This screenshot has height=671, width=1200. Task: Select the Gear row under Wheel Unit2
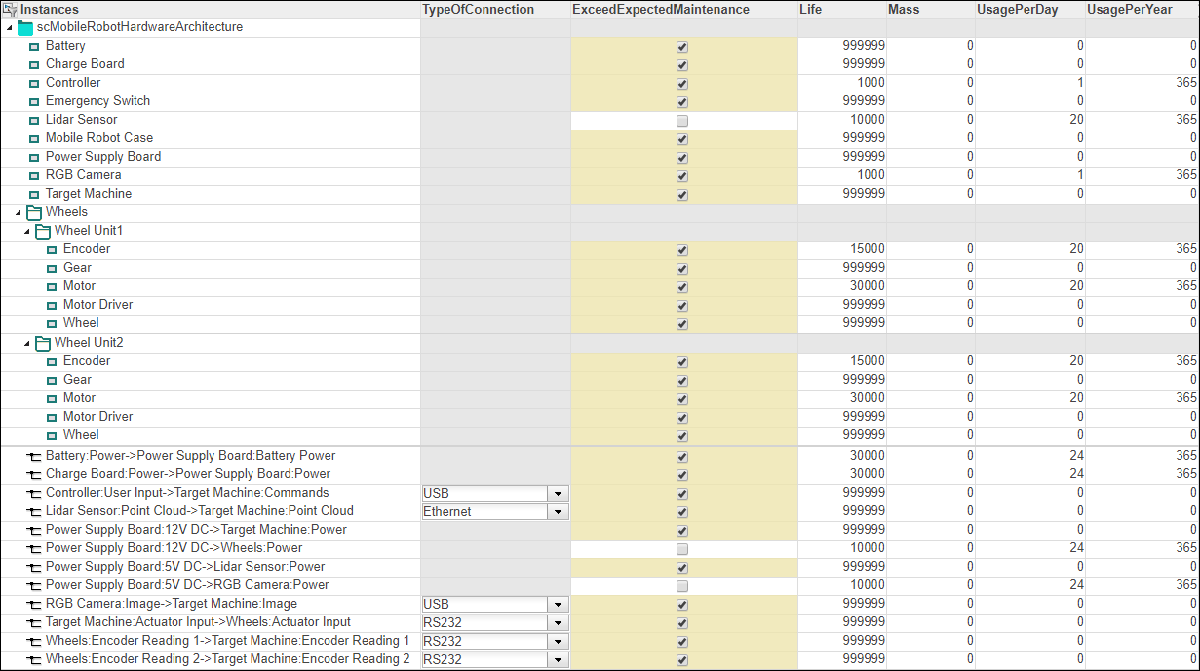pos(600,380)
